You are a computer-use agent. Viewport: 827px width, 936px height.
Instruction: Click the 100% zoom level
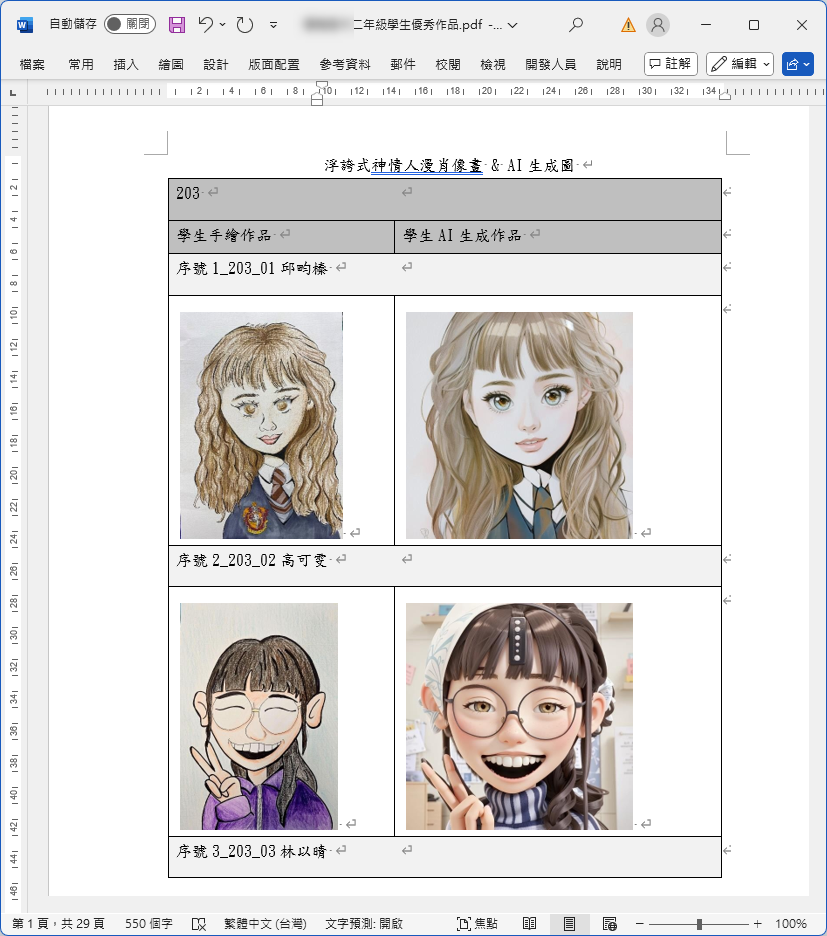(x=791, y=923)
